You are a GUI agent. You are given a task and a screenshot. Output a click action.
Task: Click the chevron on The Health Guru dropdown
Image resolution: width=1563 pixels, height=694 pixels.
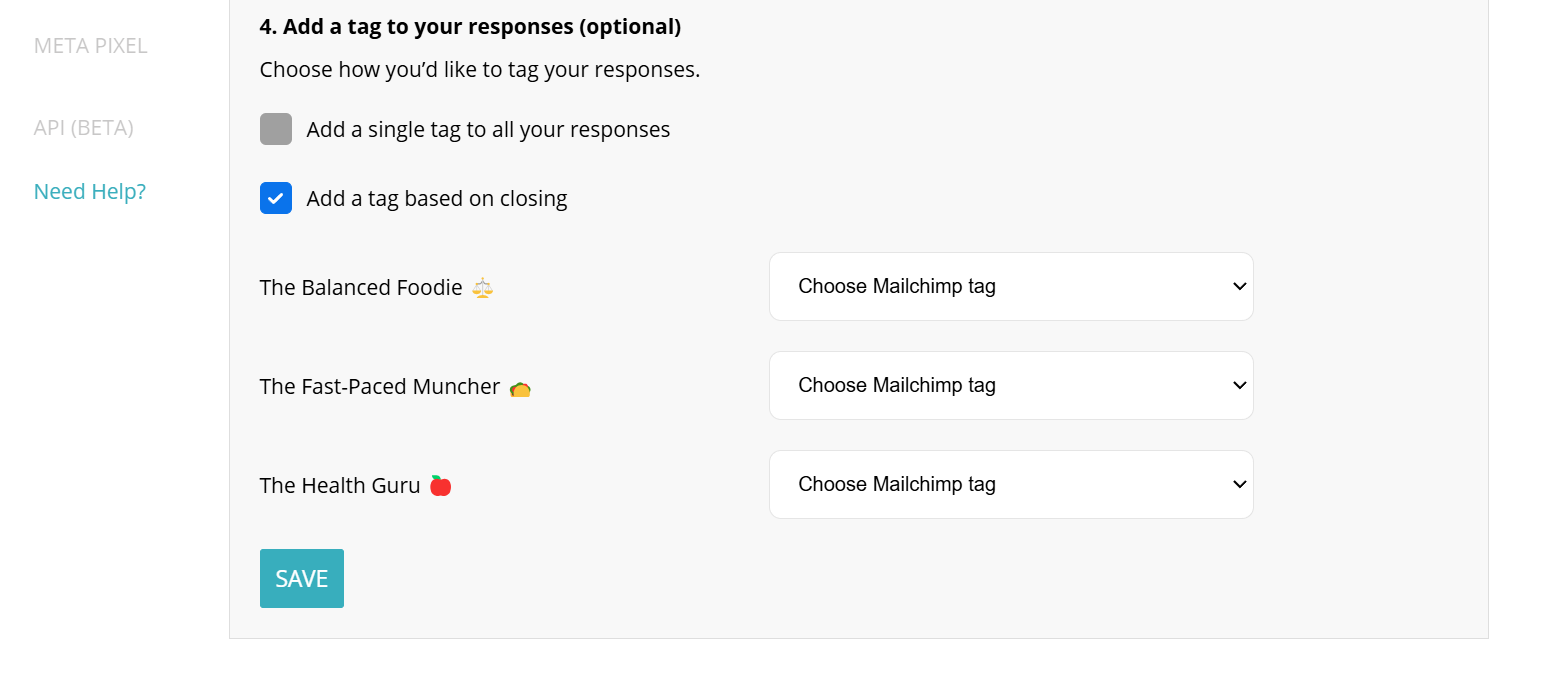click(x=1239, y=484)
